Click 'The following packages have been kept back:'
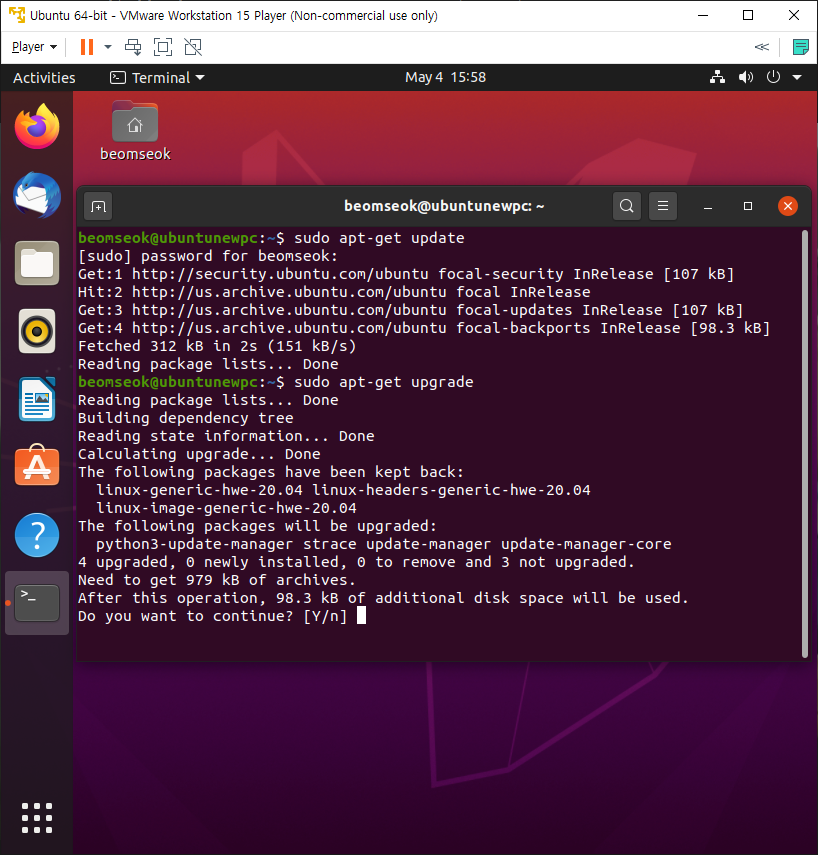818x855 pixels. pyautogui.click(x=270, y=472)
